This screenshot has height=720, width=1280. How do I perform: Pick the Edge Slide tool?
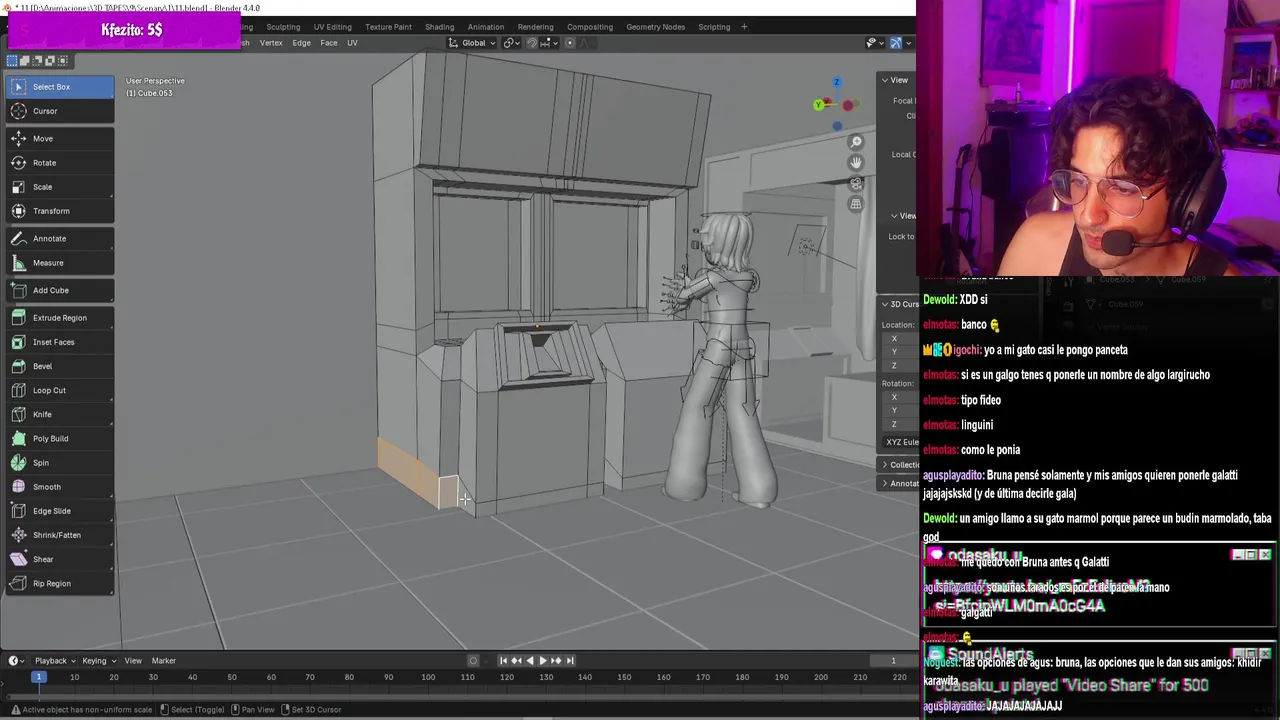coord(59,511)
